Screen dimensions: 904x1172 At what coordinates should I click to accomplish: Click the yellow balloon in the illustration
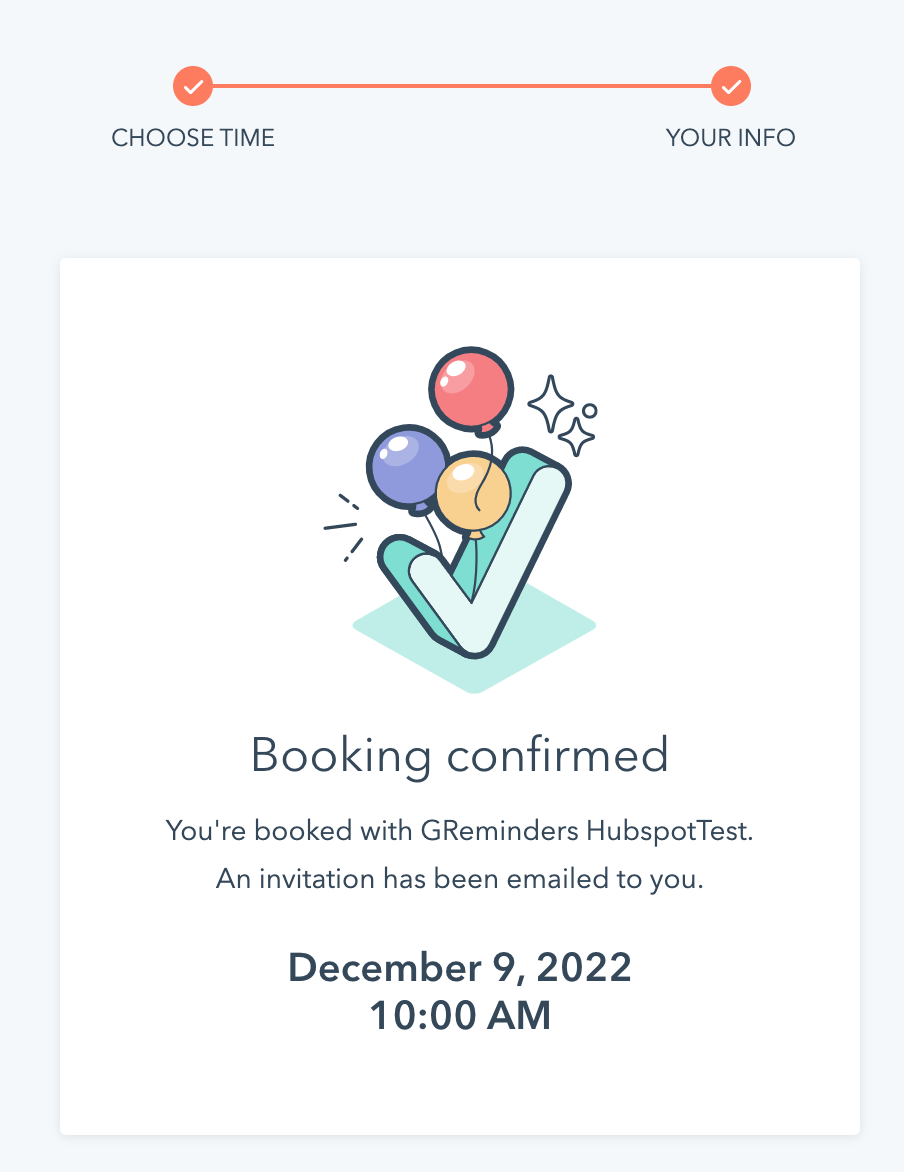[x=472, y=494]
